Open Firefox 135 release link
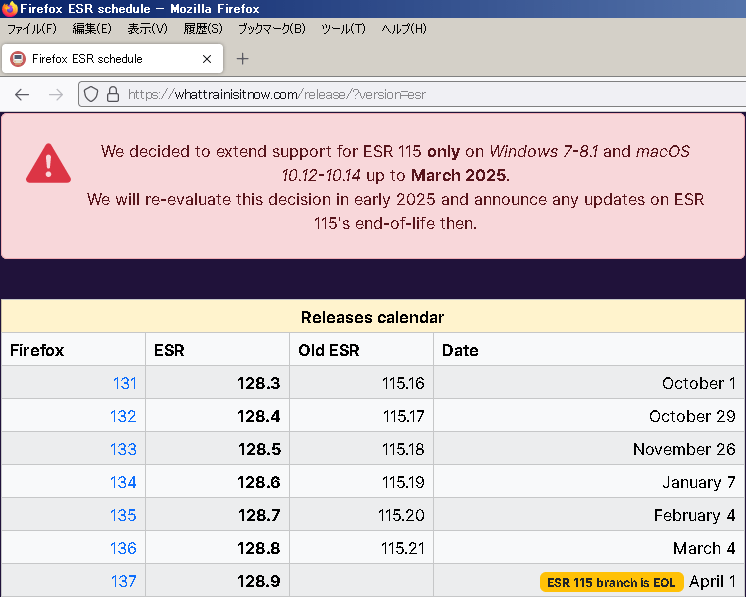Image resolution: width=746 pixels, height=597 pixels. point(123,515)
